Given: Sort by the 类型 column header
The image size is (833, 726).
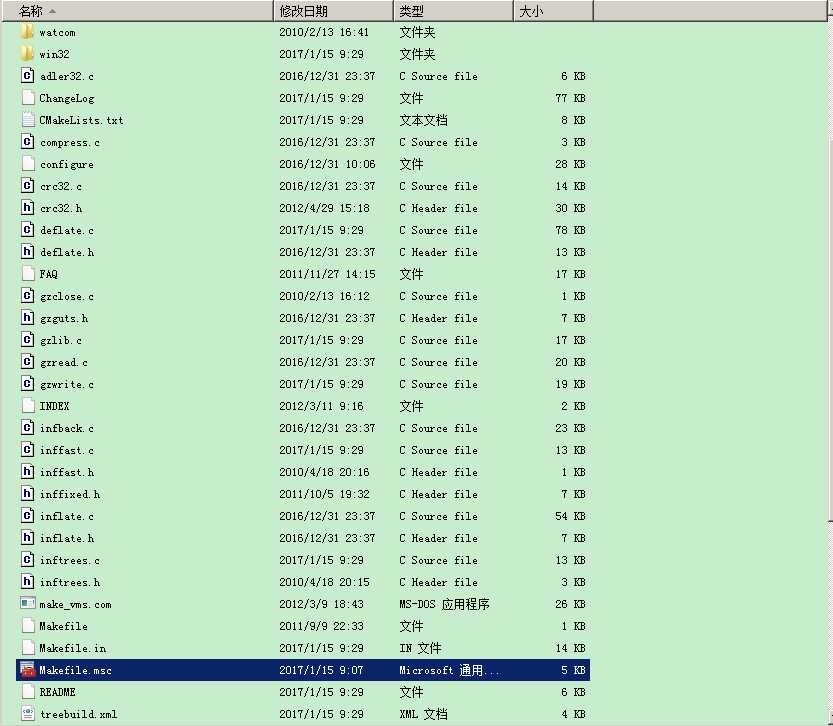Looking at the screenshot, I should point(454,11).
